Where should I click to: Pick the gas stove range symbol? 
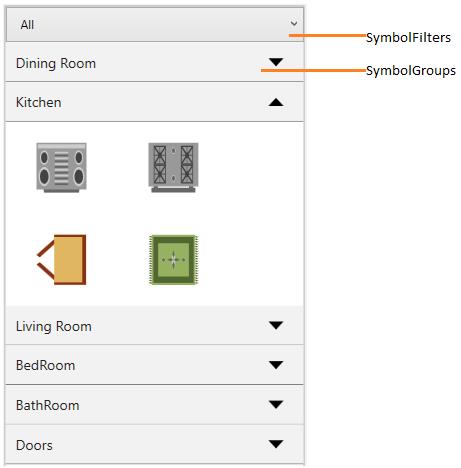coord(173,167)
